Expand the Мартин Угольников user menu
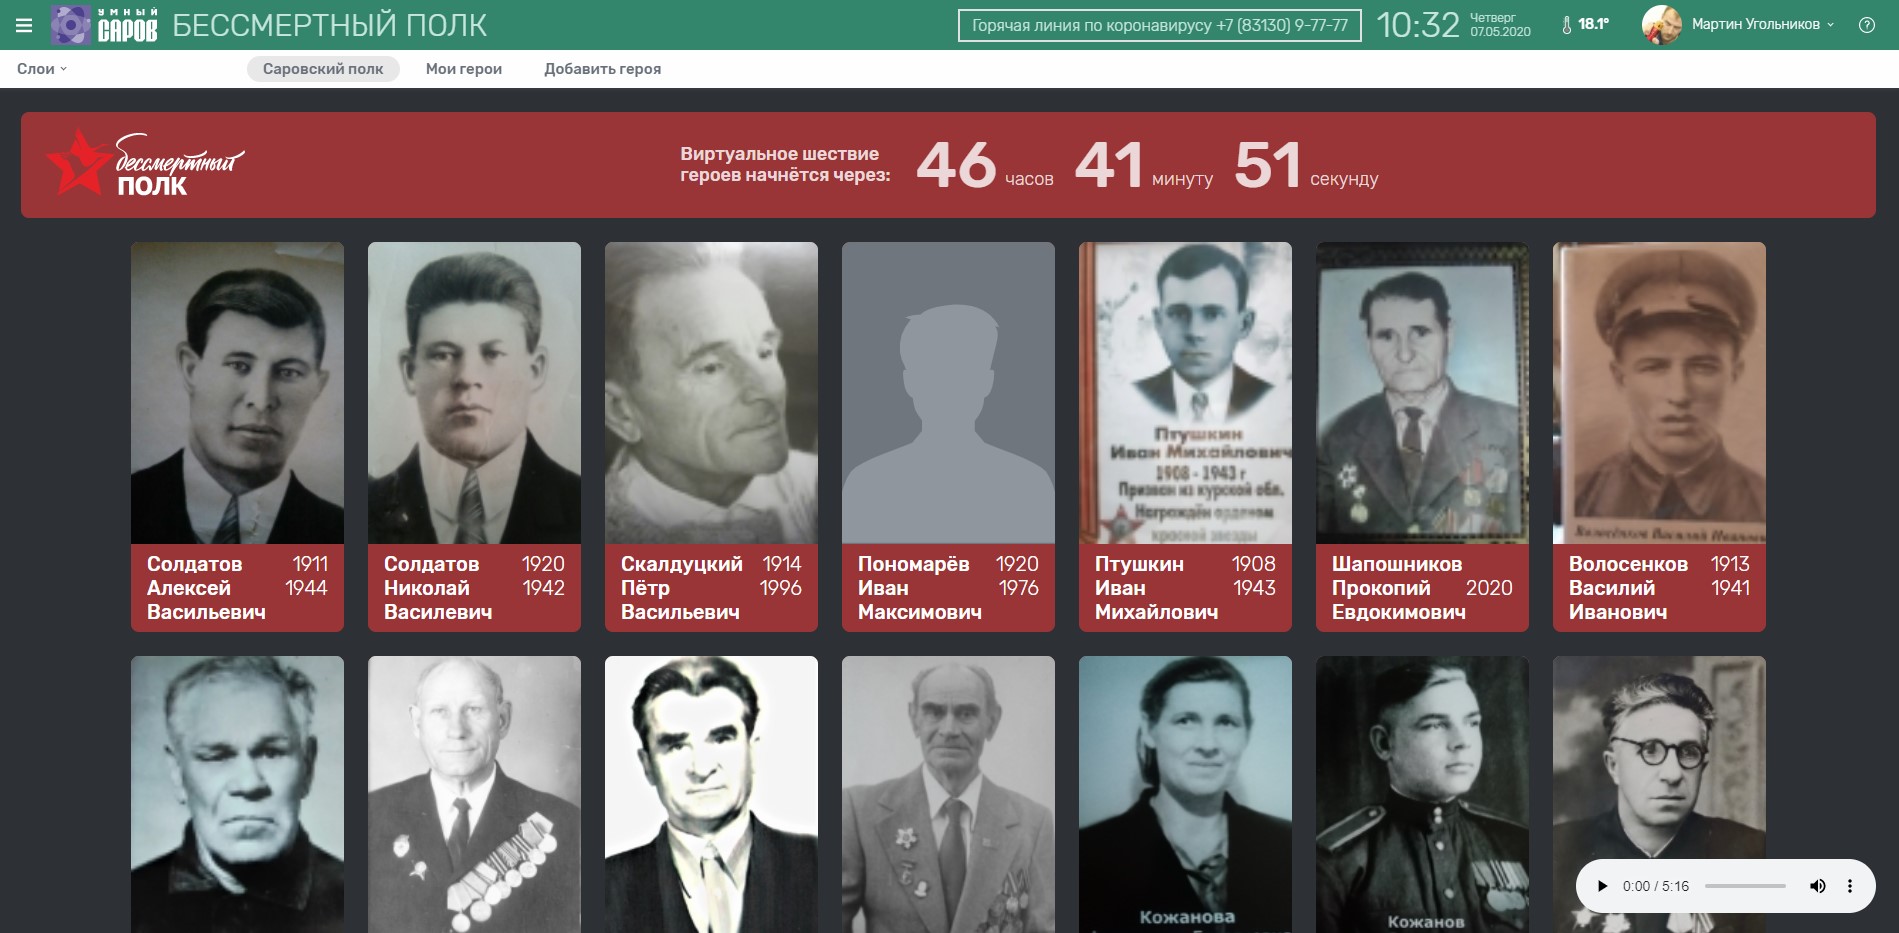This screenshot has width=1899, height=933. coord(1762,25)
